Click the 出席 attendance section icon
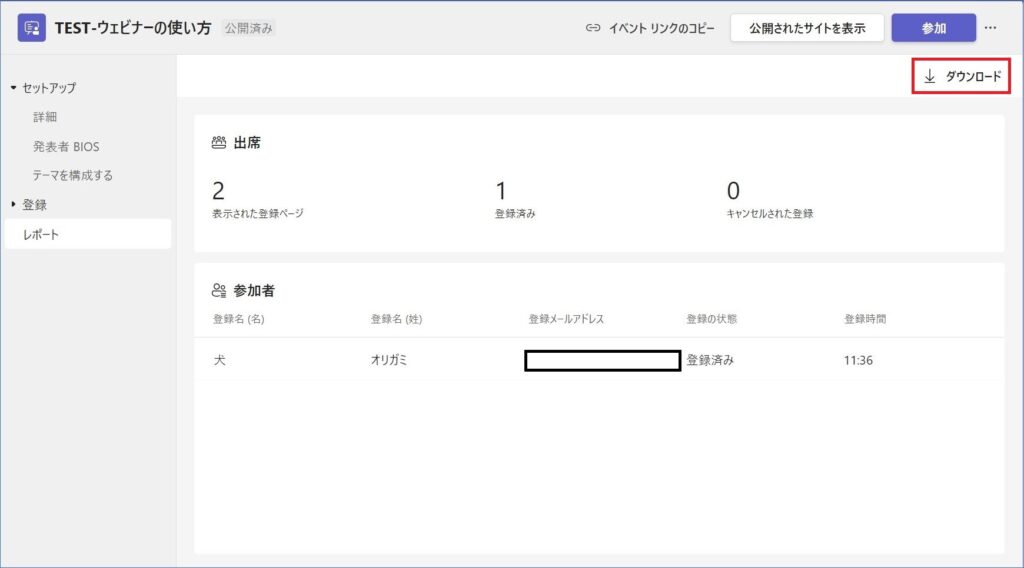The height and width of the screenshot is (568, 1024). 219,143
